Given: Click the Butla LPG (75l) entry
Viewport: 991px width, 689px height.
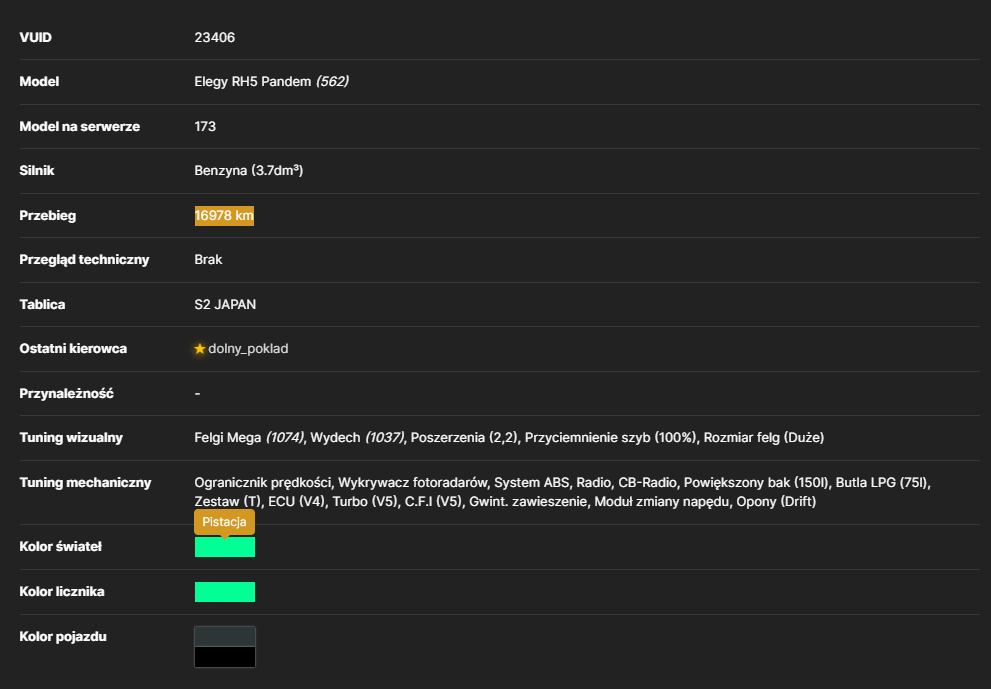Looking at the screenshot, I should click(882, 483).
